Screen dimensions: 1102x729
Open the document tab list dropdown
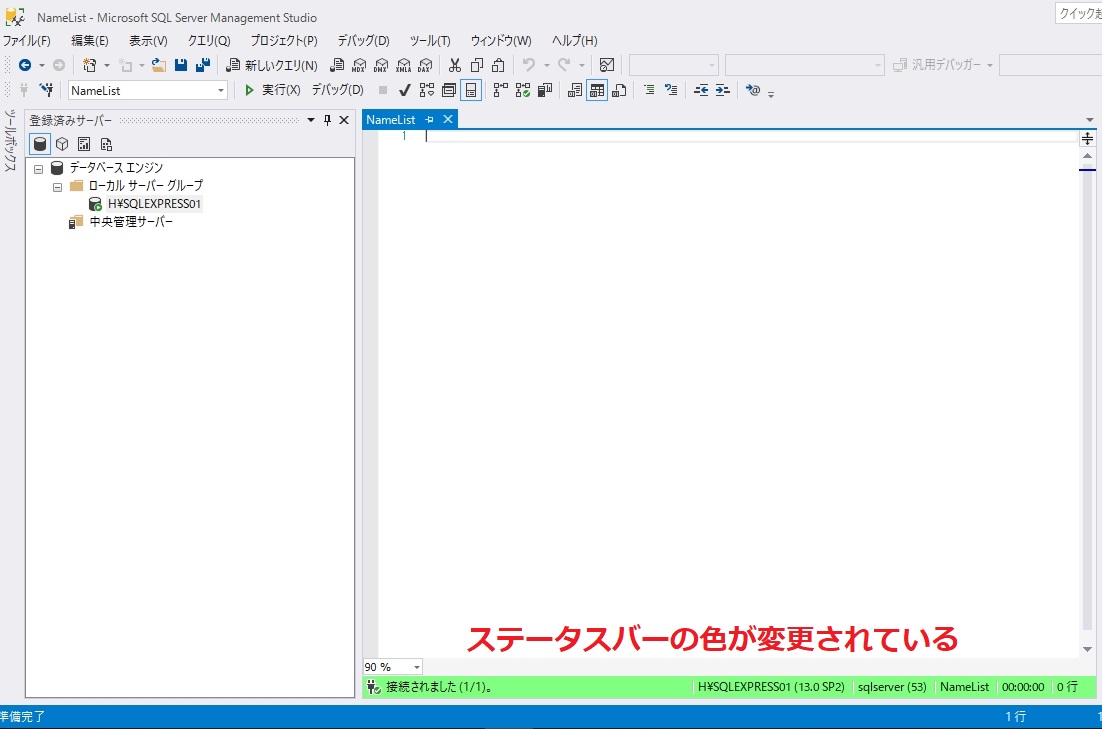[x=1089, y=120]
